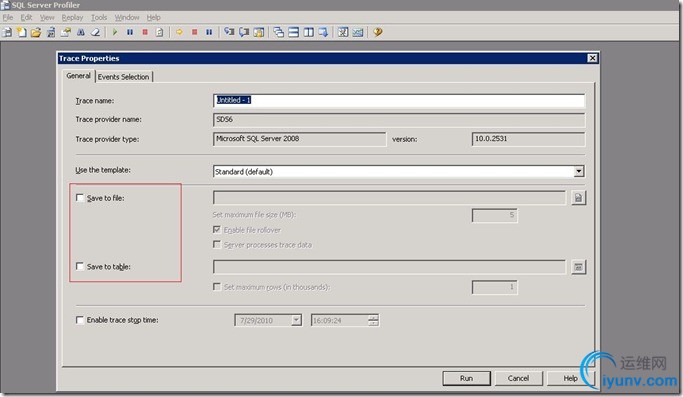This screenshot has width=683, height=397.
Task: Click the green Start trace play icon
Action: click(x=115, y=32)
